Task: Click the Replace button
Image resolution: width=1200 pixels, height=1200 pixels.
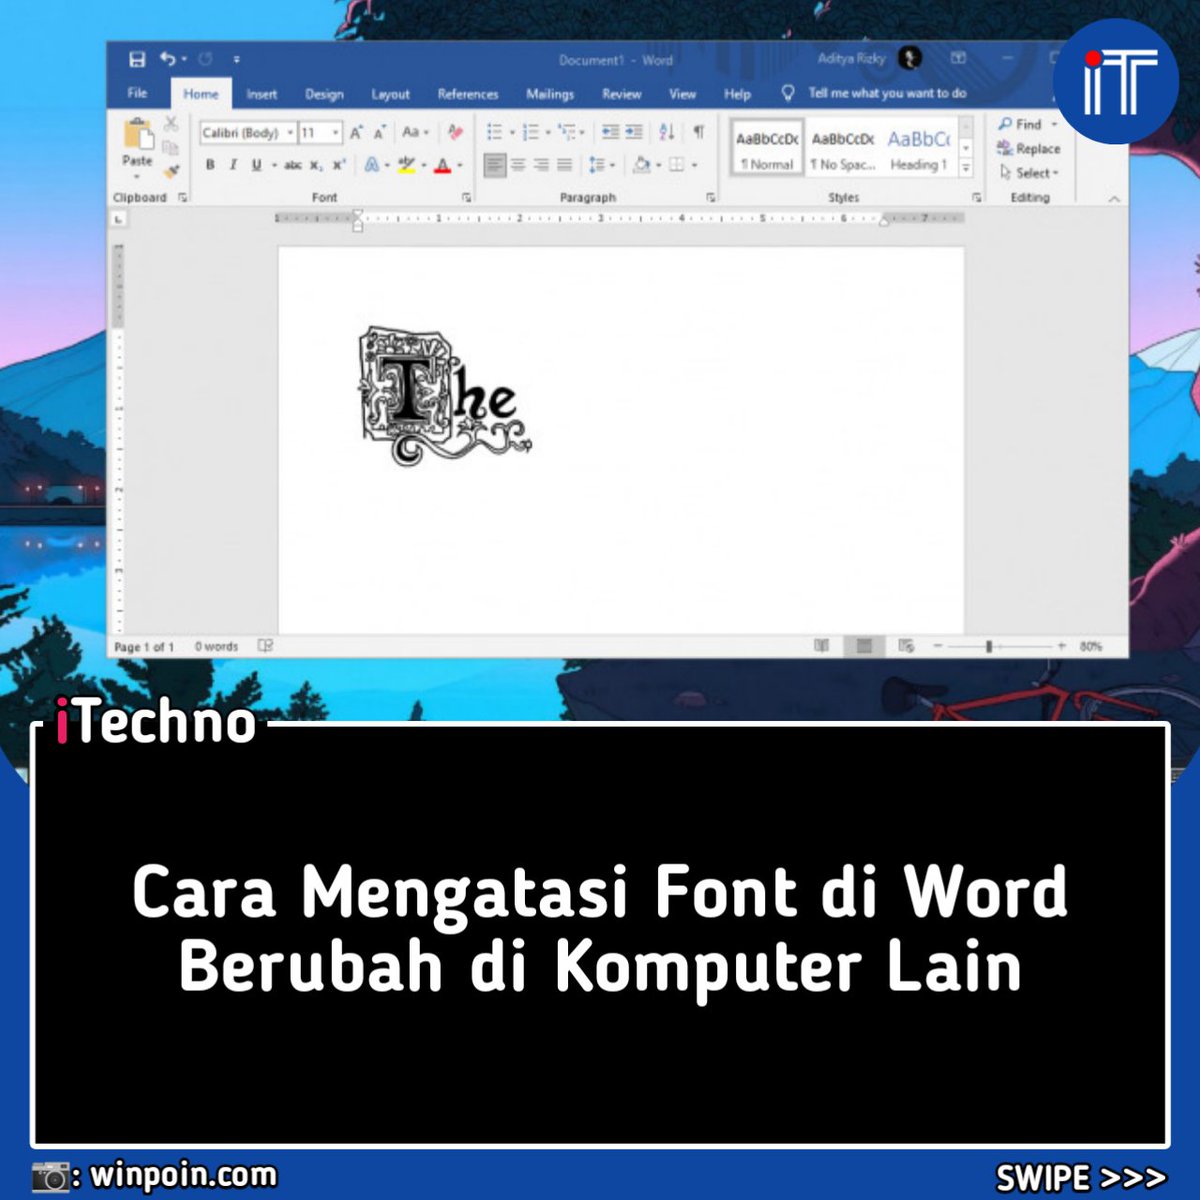Action: (1028, 148)
